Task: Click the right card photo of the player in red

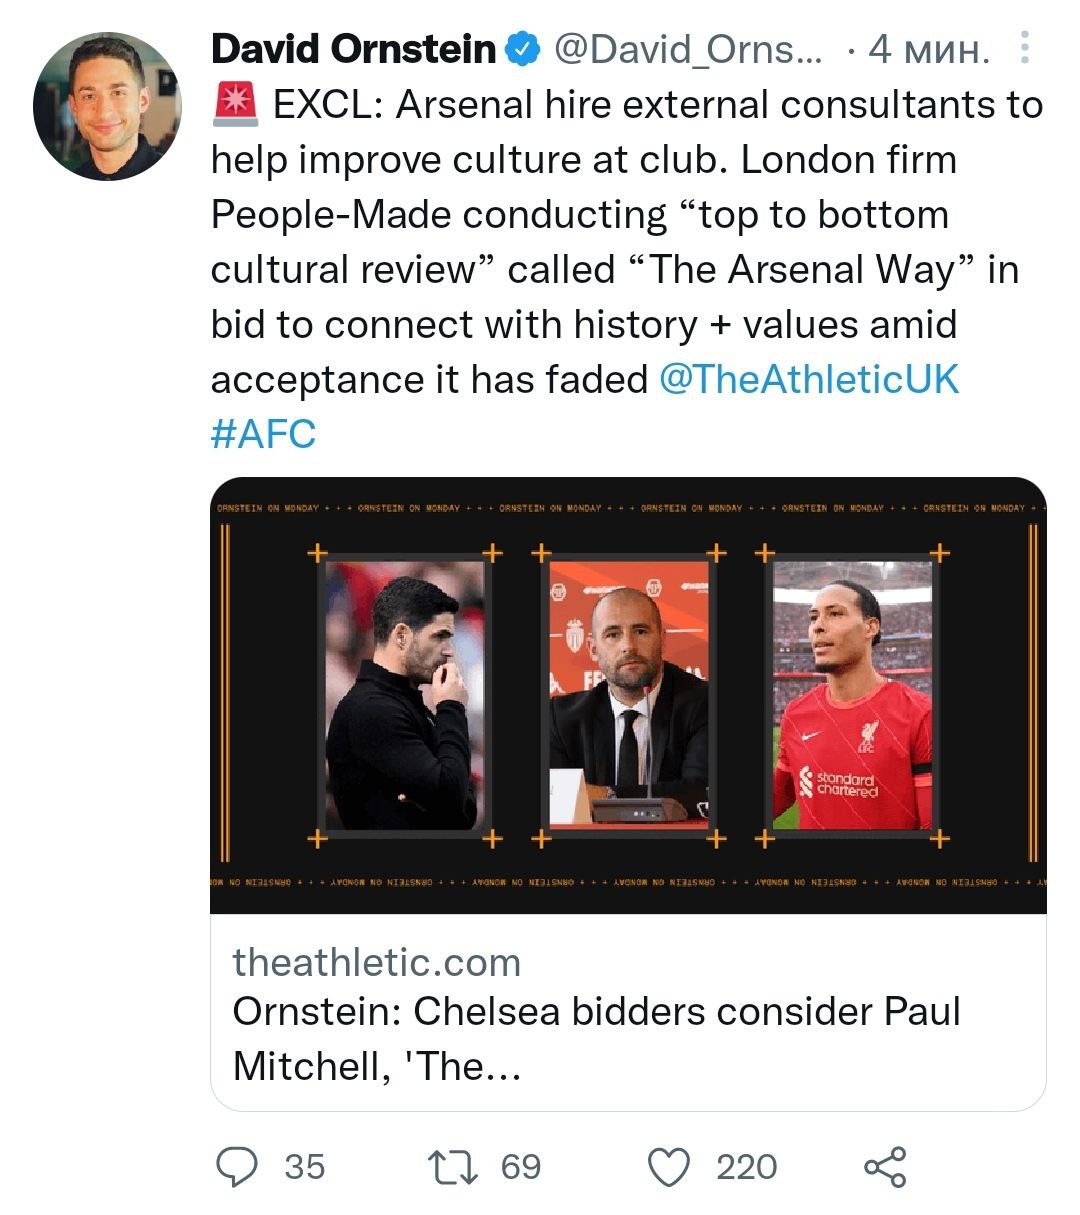Action: coord(852,695)
